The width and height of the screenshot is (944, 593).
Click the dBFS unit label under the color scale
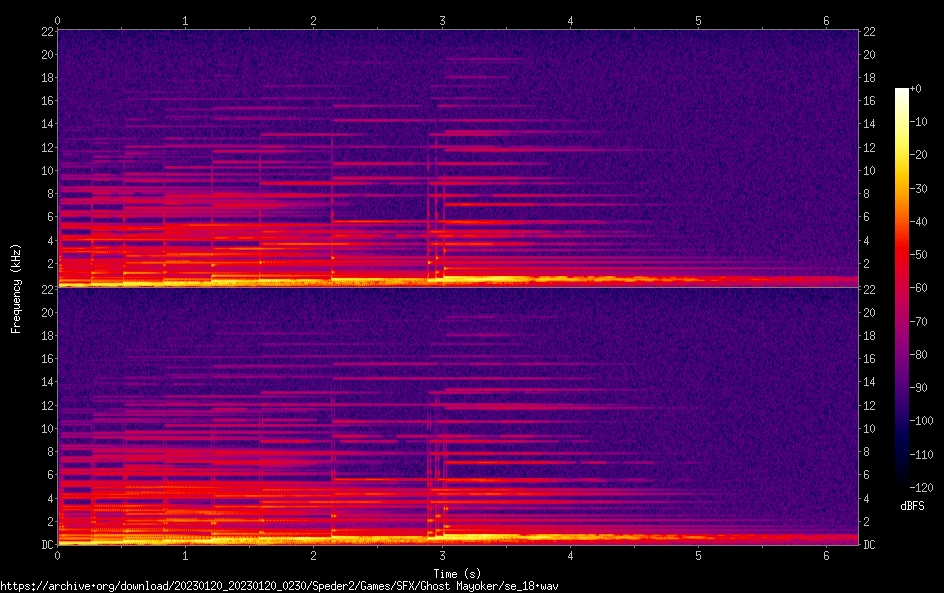coord(912,506)
